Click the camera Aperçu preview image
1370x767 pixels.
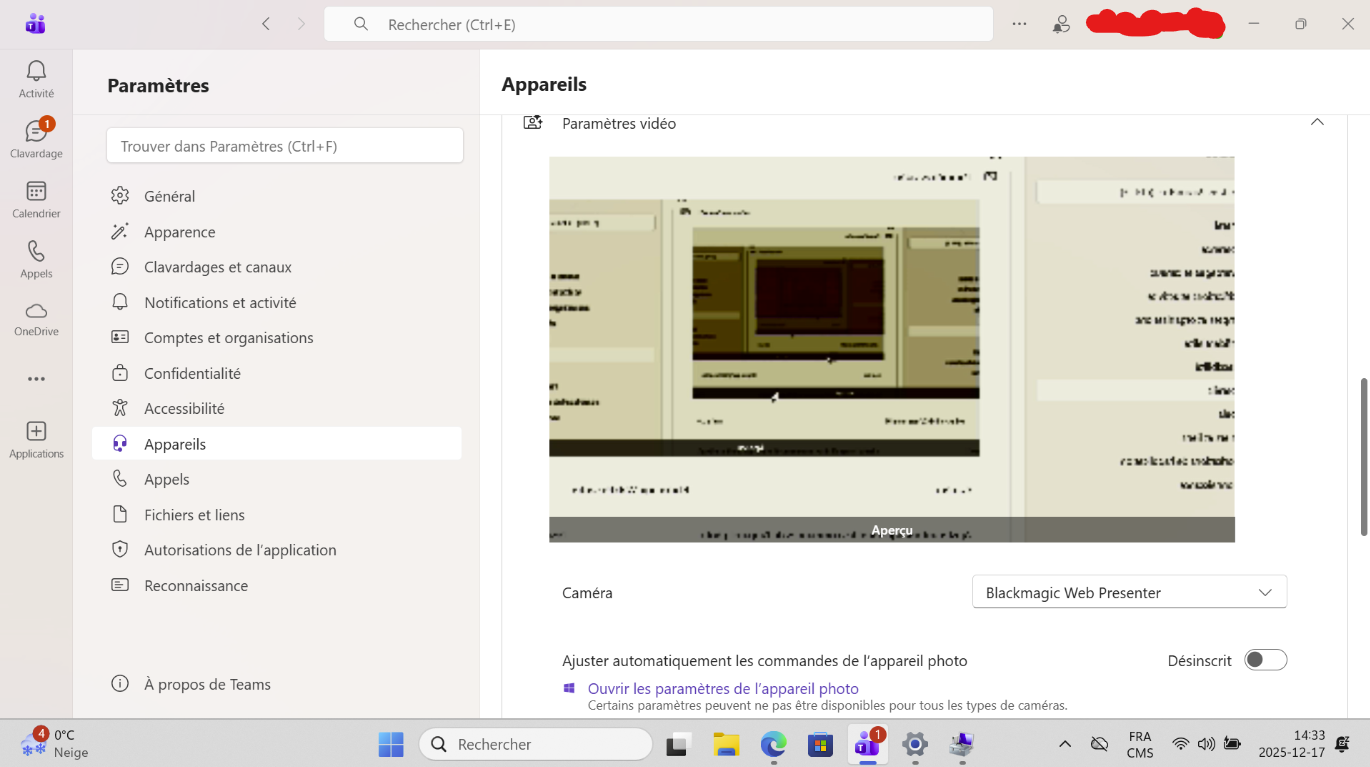892,349
